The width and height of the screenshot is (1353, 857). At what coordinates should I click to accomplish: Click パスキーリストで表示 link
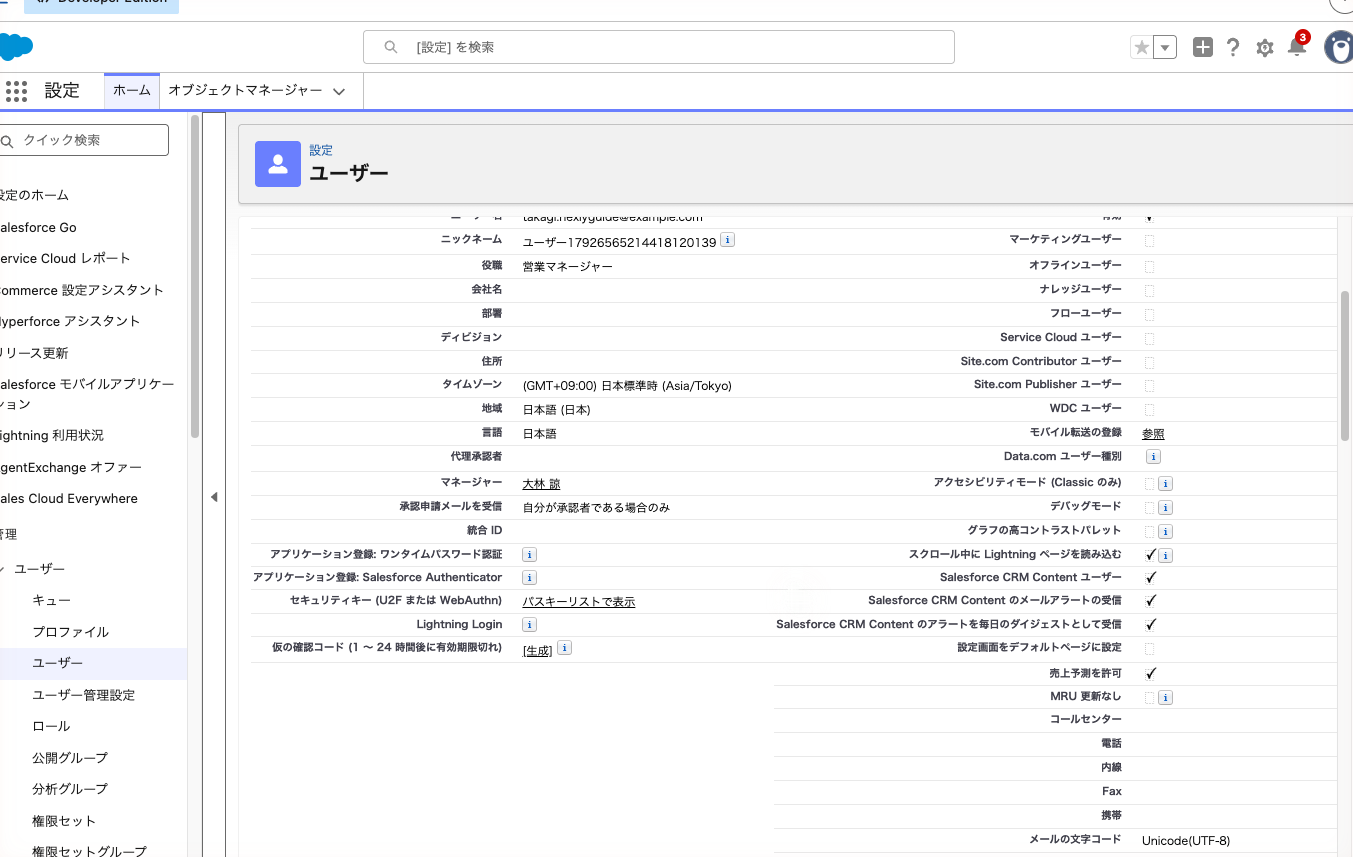click(579, 602)
